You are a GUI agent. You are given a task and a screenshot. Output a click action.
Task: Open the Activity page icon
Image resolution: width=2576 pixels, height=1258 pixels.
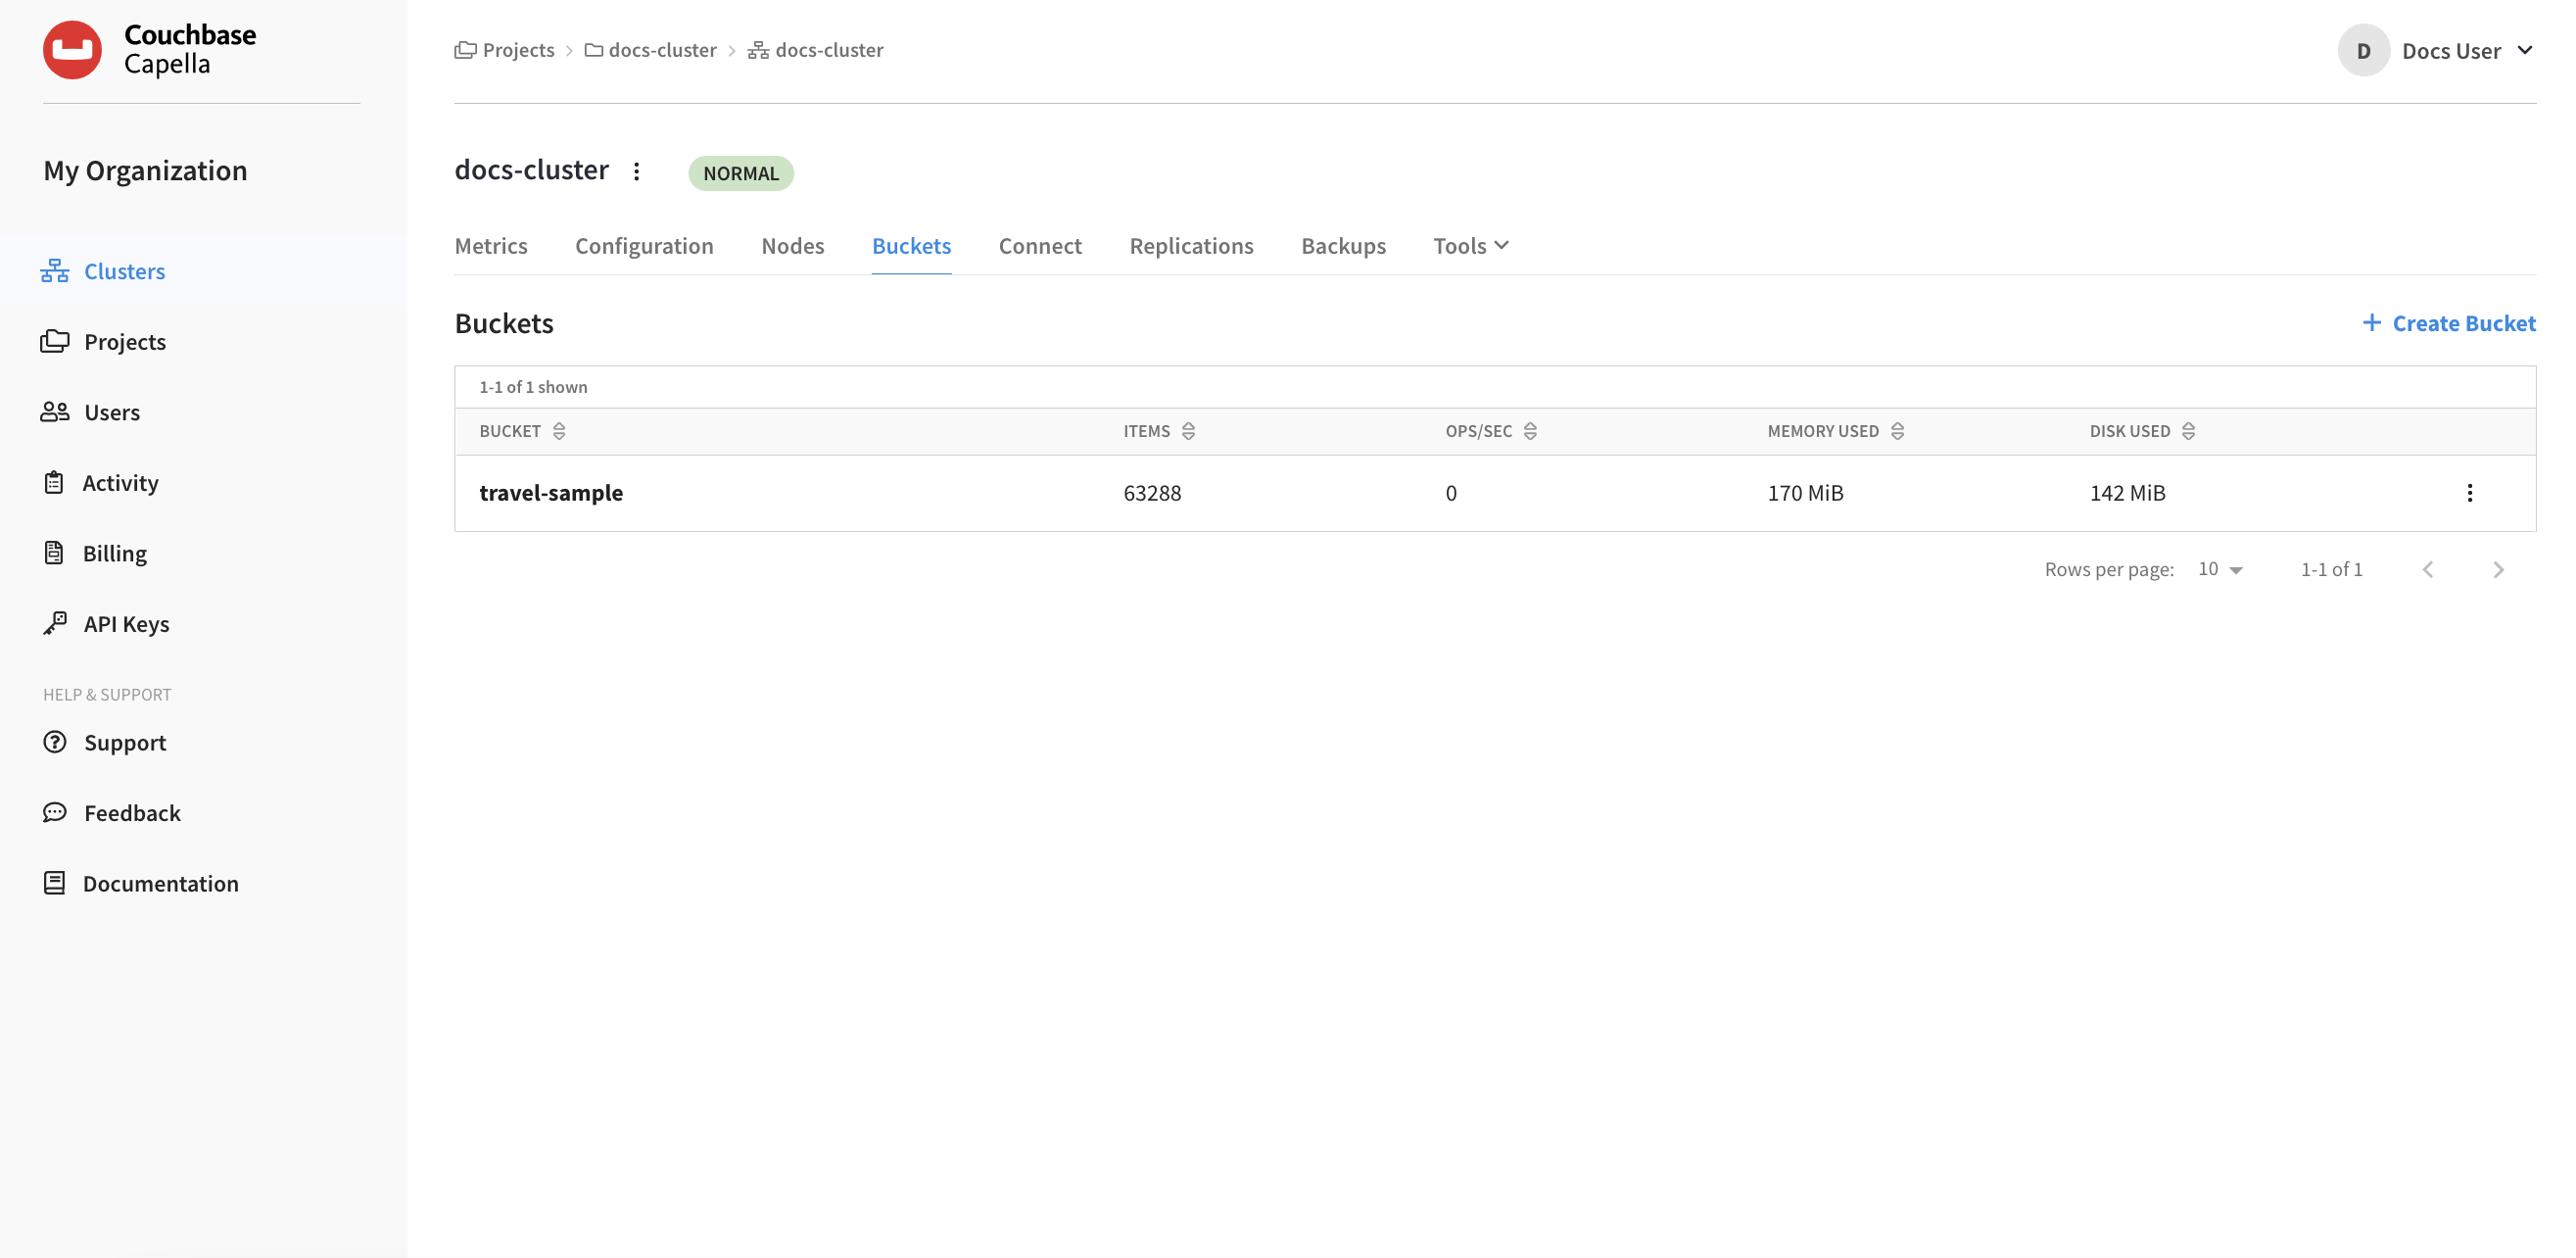click(x=55, y=482)
